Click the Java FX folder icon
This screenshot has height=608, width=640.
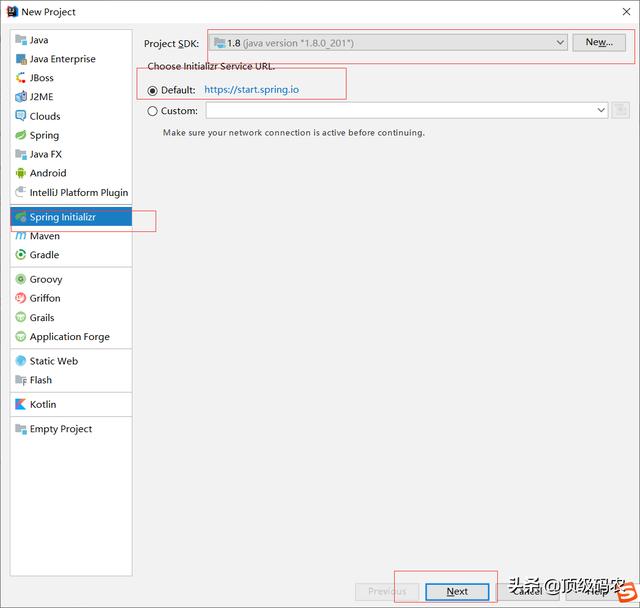coord(21,154)
